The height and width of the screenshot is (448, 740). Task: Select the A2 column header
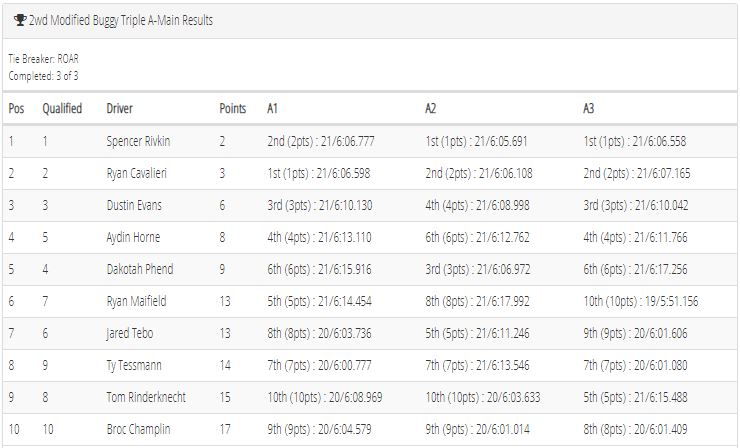point(430,109)
